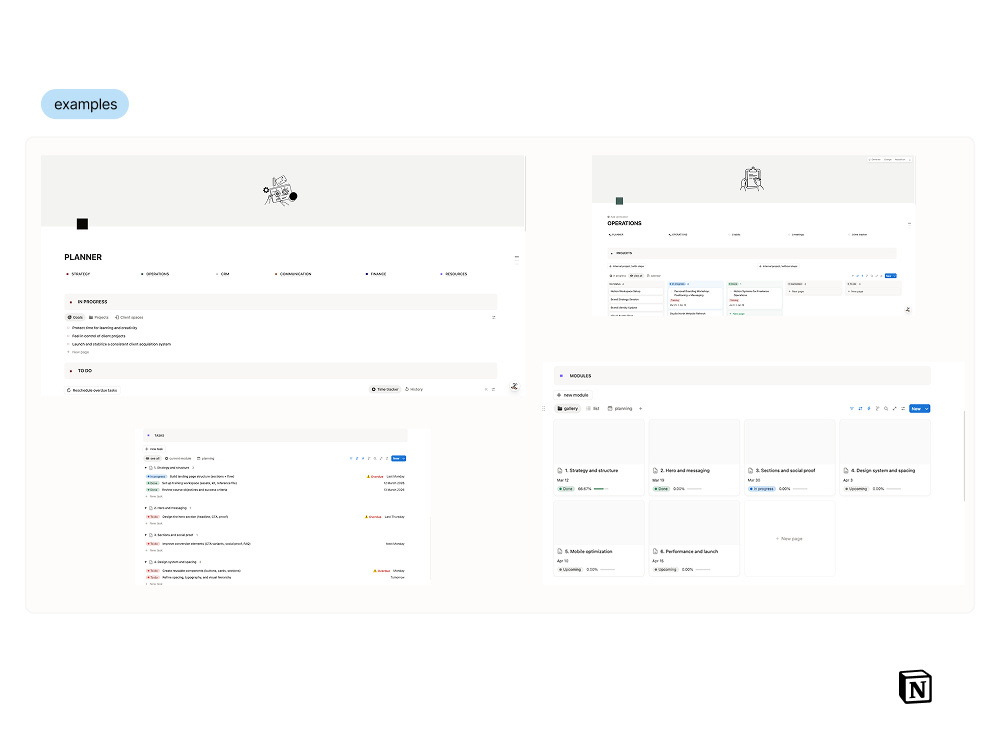The image size is (1000, 750).
Task: Select the current module tab in Tasks
Action: [179, 459]
